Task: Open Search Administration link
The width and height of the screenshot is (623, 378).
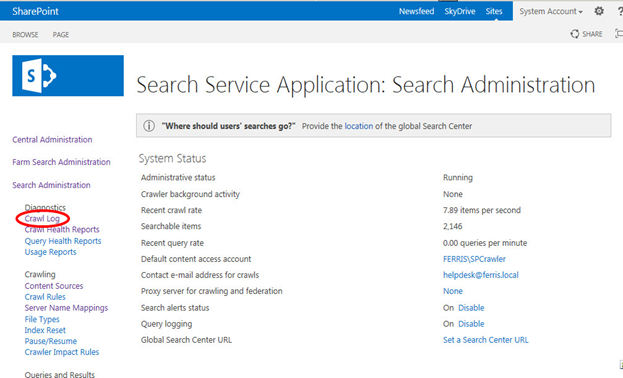Action: coord(51,185)
